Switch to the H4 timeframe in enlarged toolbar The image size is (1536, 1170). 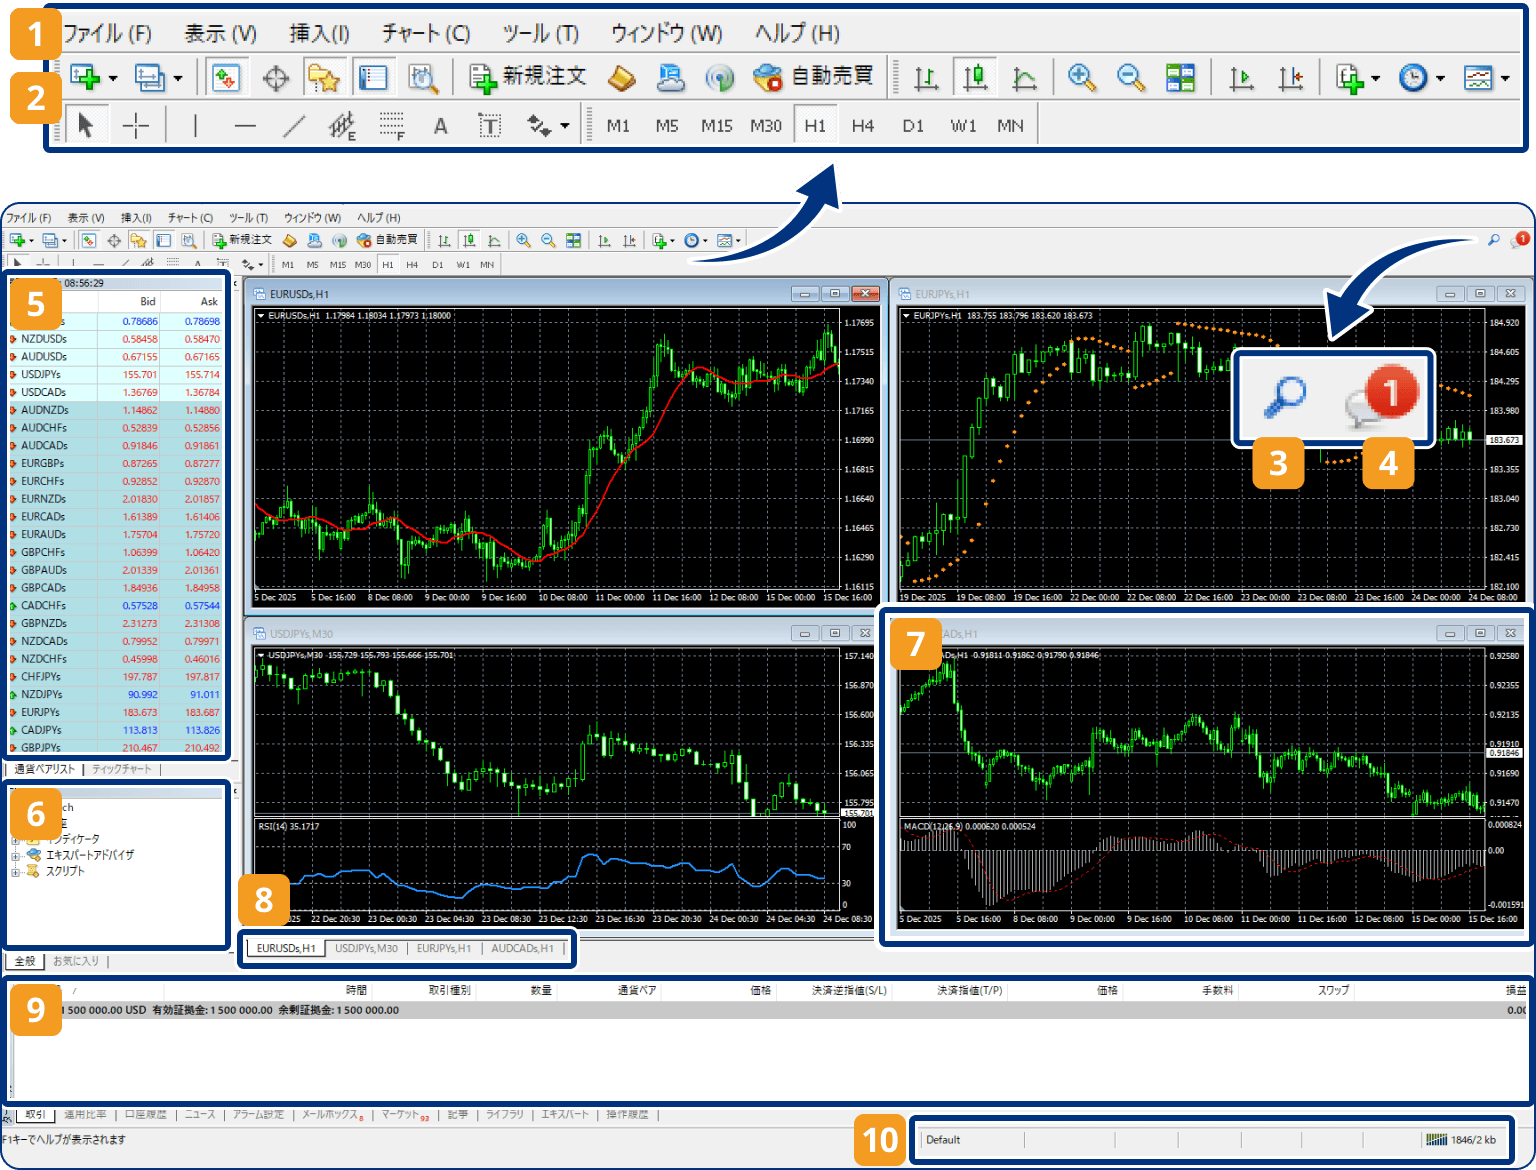coord(862,126)
